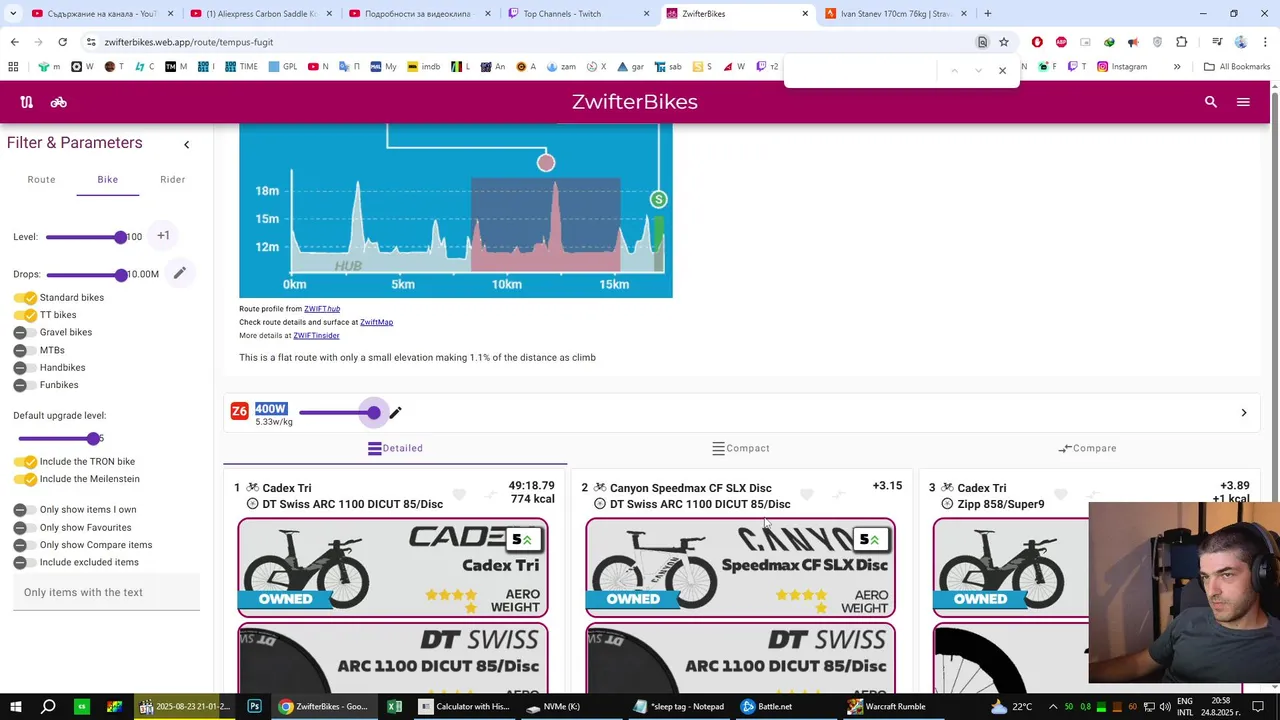This screenshot has width=1280, height=720.
Task: Open the ZWIFTinsider details link
Action: pyautogui.click(x=316, y=336)
